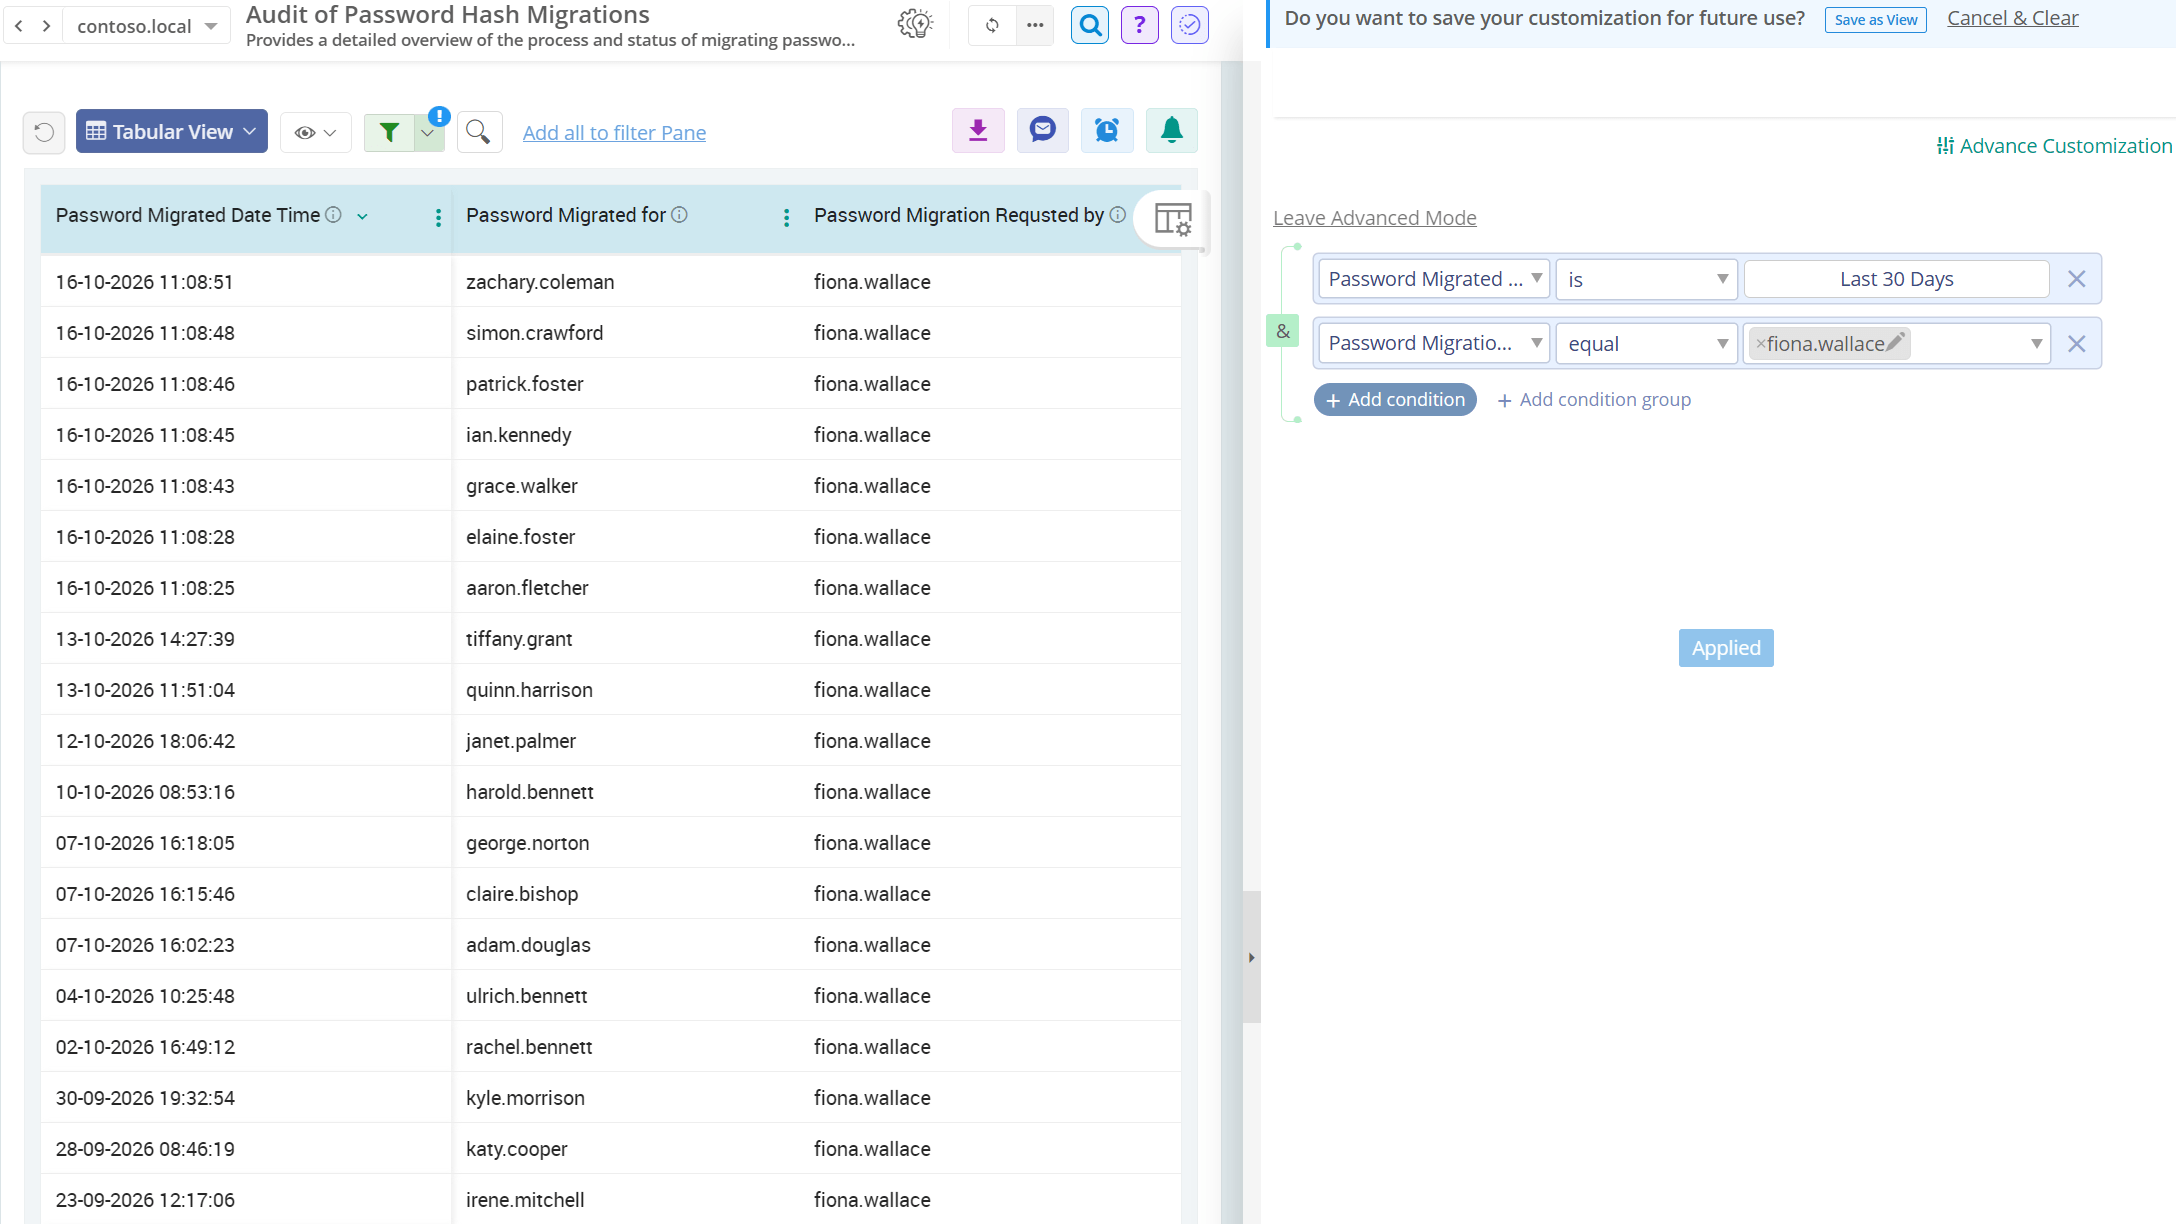This screenshot has height=1224, width=2176.
Task: Open the 'equal' operator dropdown
Action: pyautogui.click(x=1646, y=343)
